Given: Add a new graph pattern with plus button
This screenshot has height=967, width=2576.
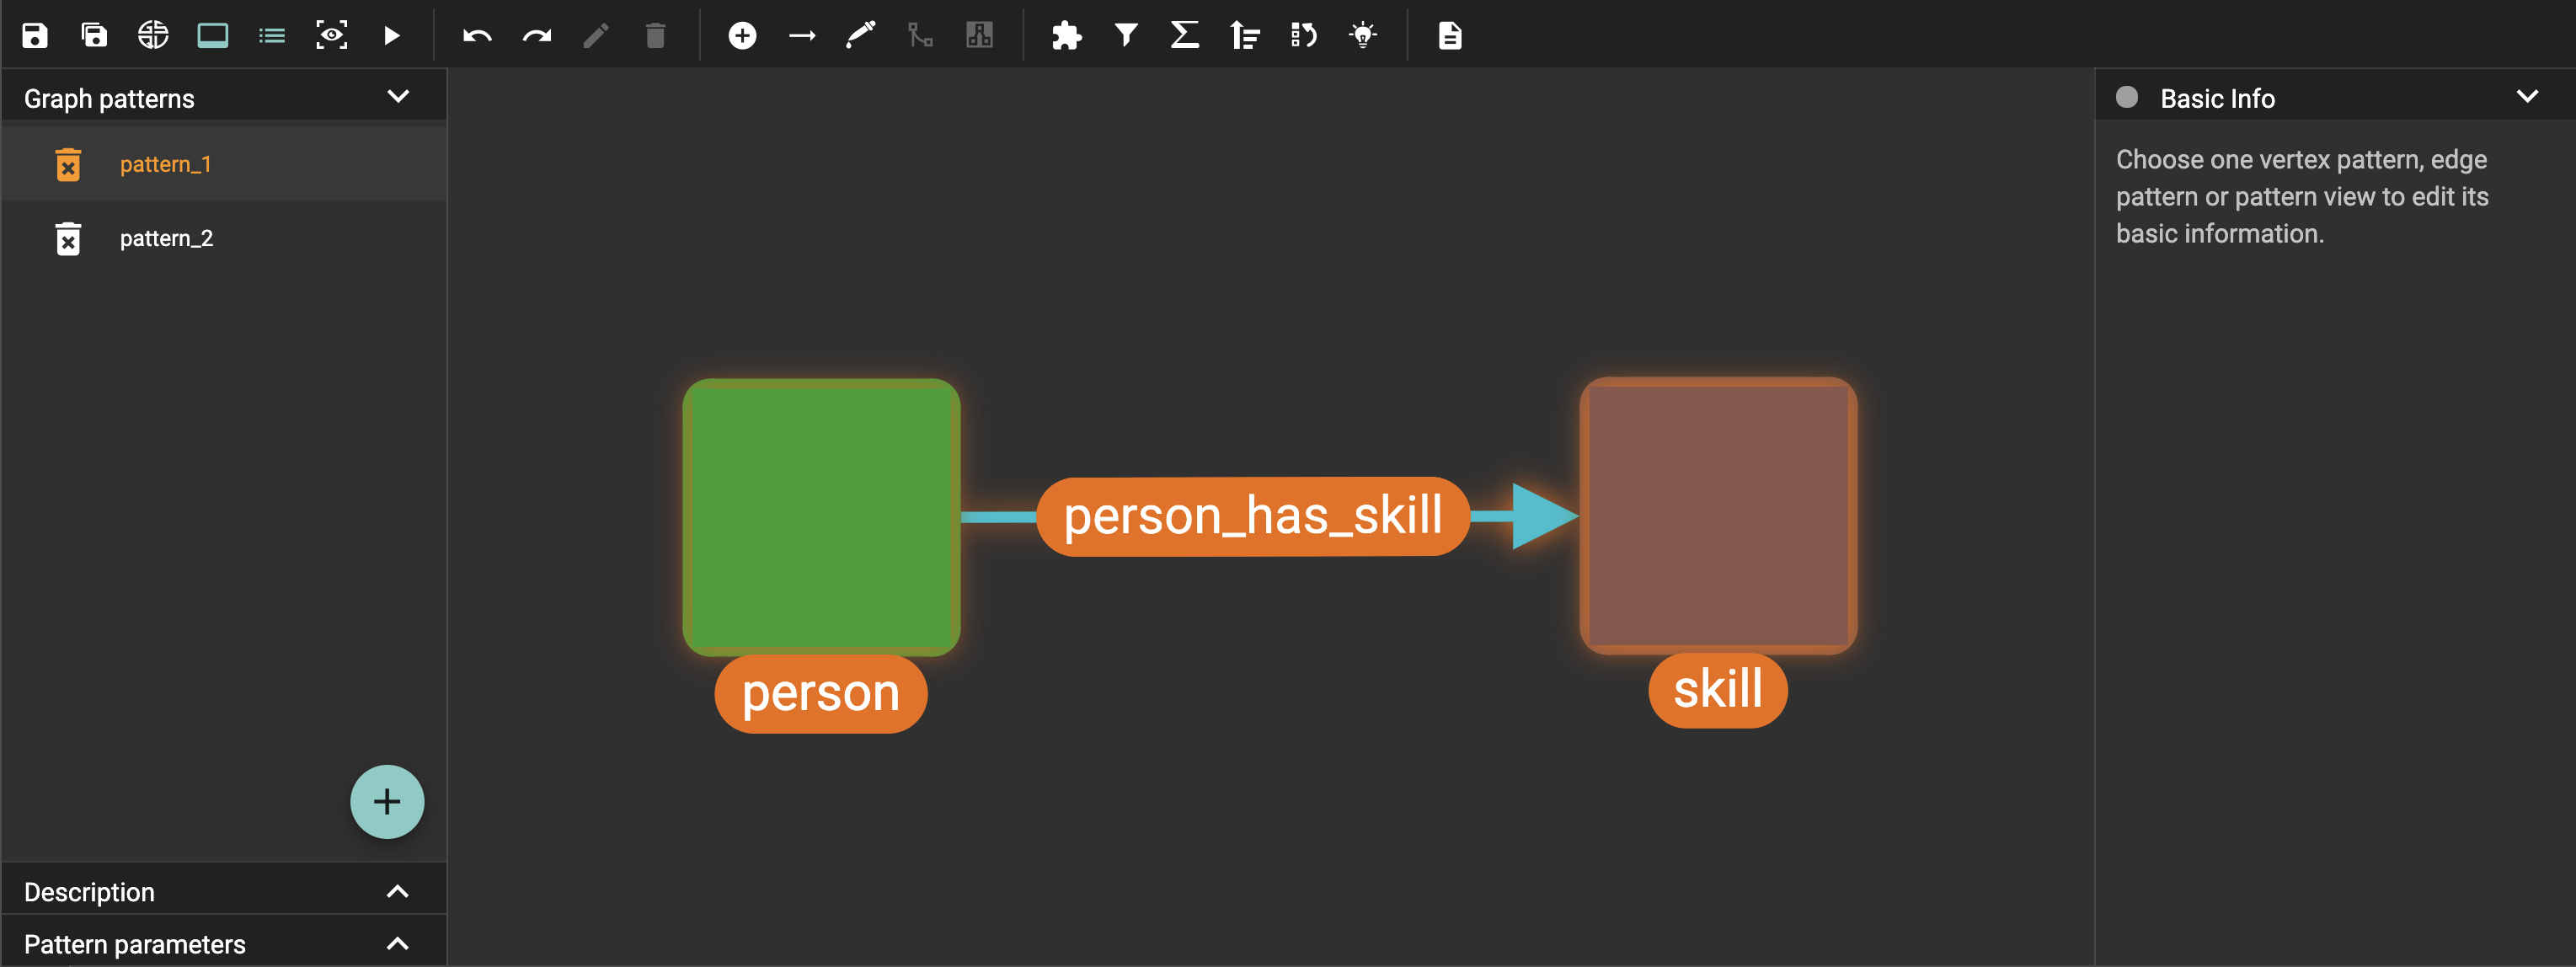Looking at the screenshot, I should tap(387, 801).
